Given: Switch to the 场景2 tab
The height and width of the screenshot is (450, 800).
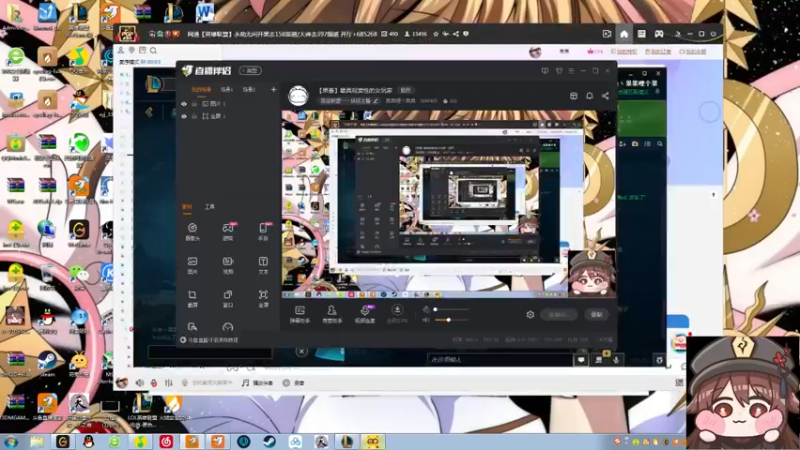Looking at the screenshot, I should click(x=248, y=89).
